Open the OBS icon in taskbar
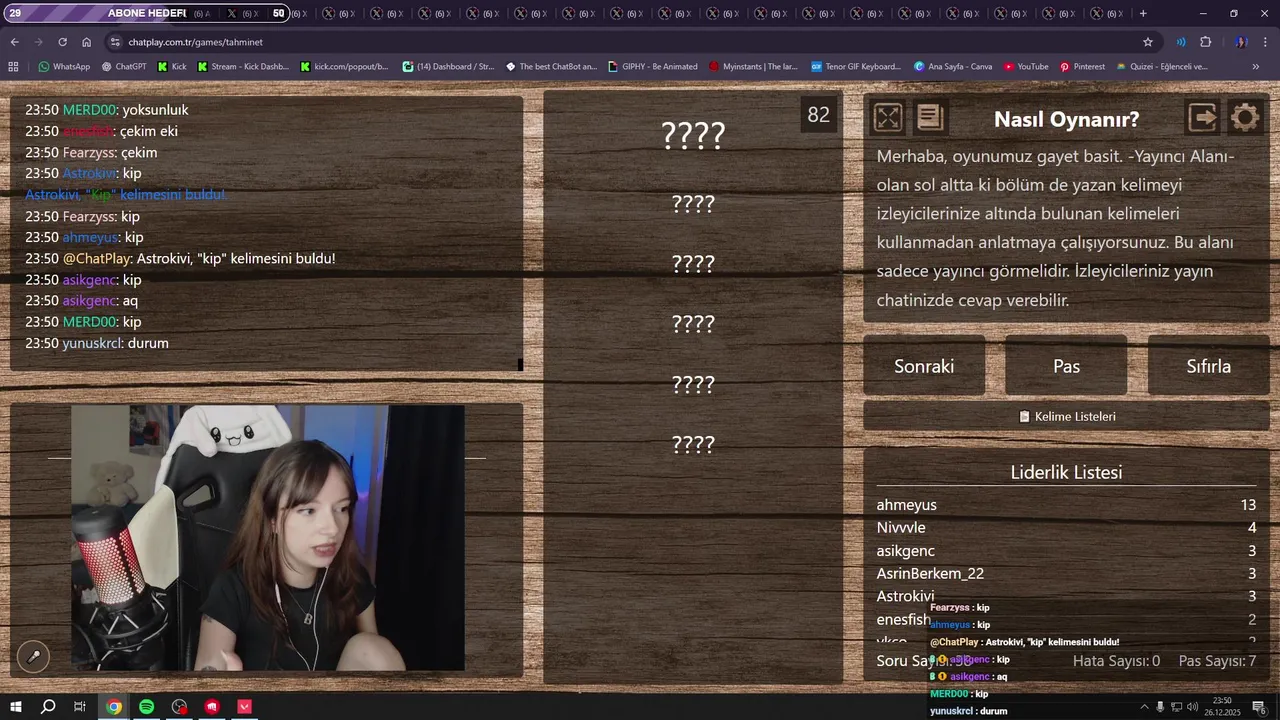1280x720 pixels. [179, 707]
